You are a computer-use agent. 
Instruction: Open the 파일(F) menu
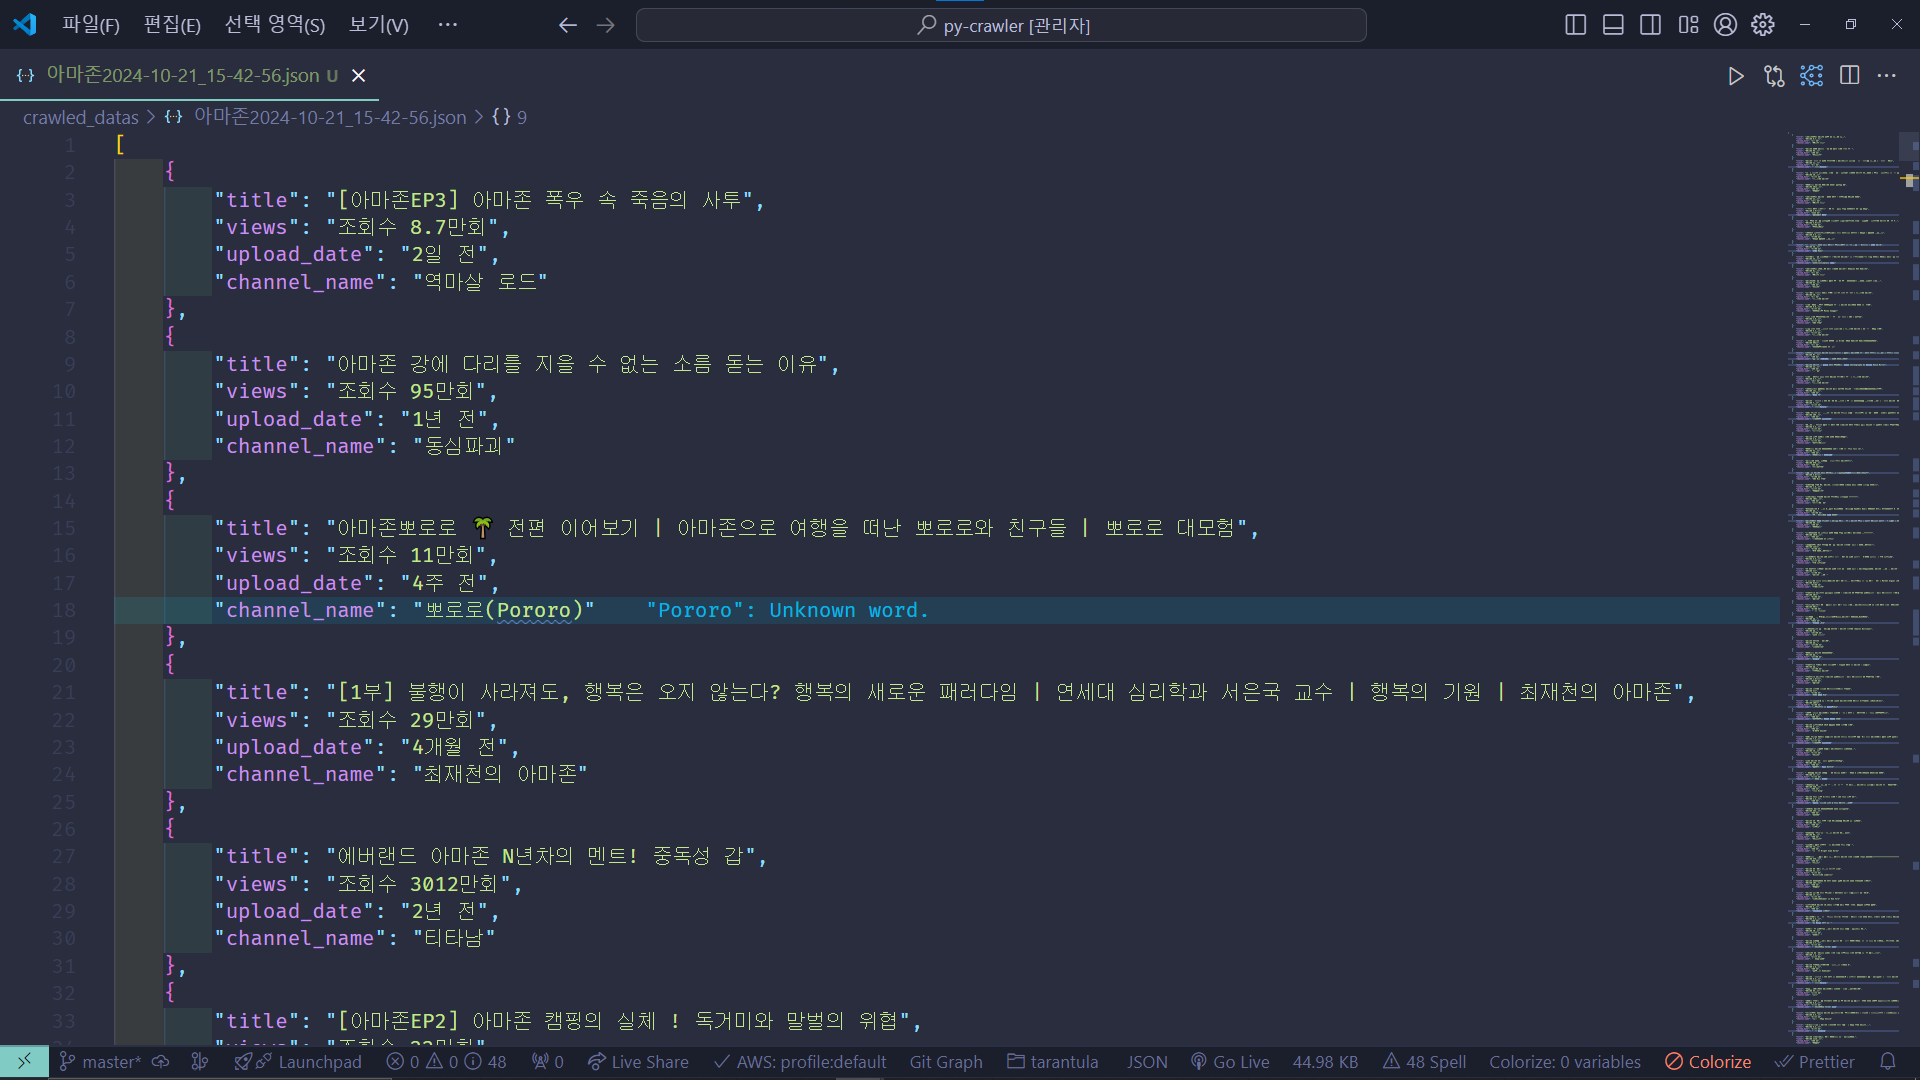coord(90,25)
